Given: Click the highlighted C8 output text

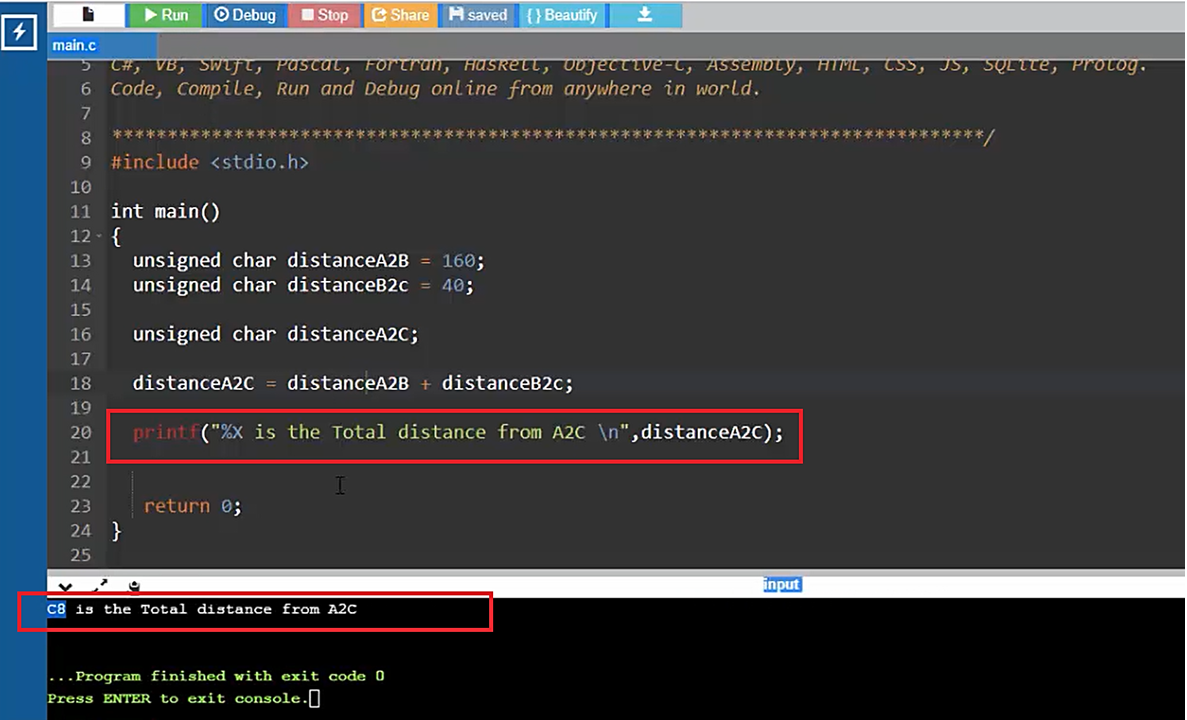Looking at the screenshot, I should click(x=54, y=609).
